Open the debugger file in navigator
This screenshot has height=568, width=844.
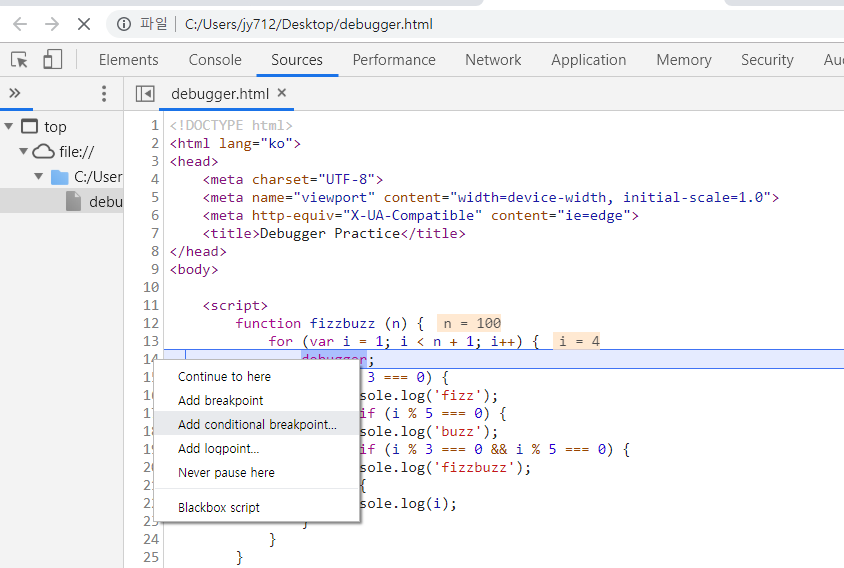pos(61,201)
